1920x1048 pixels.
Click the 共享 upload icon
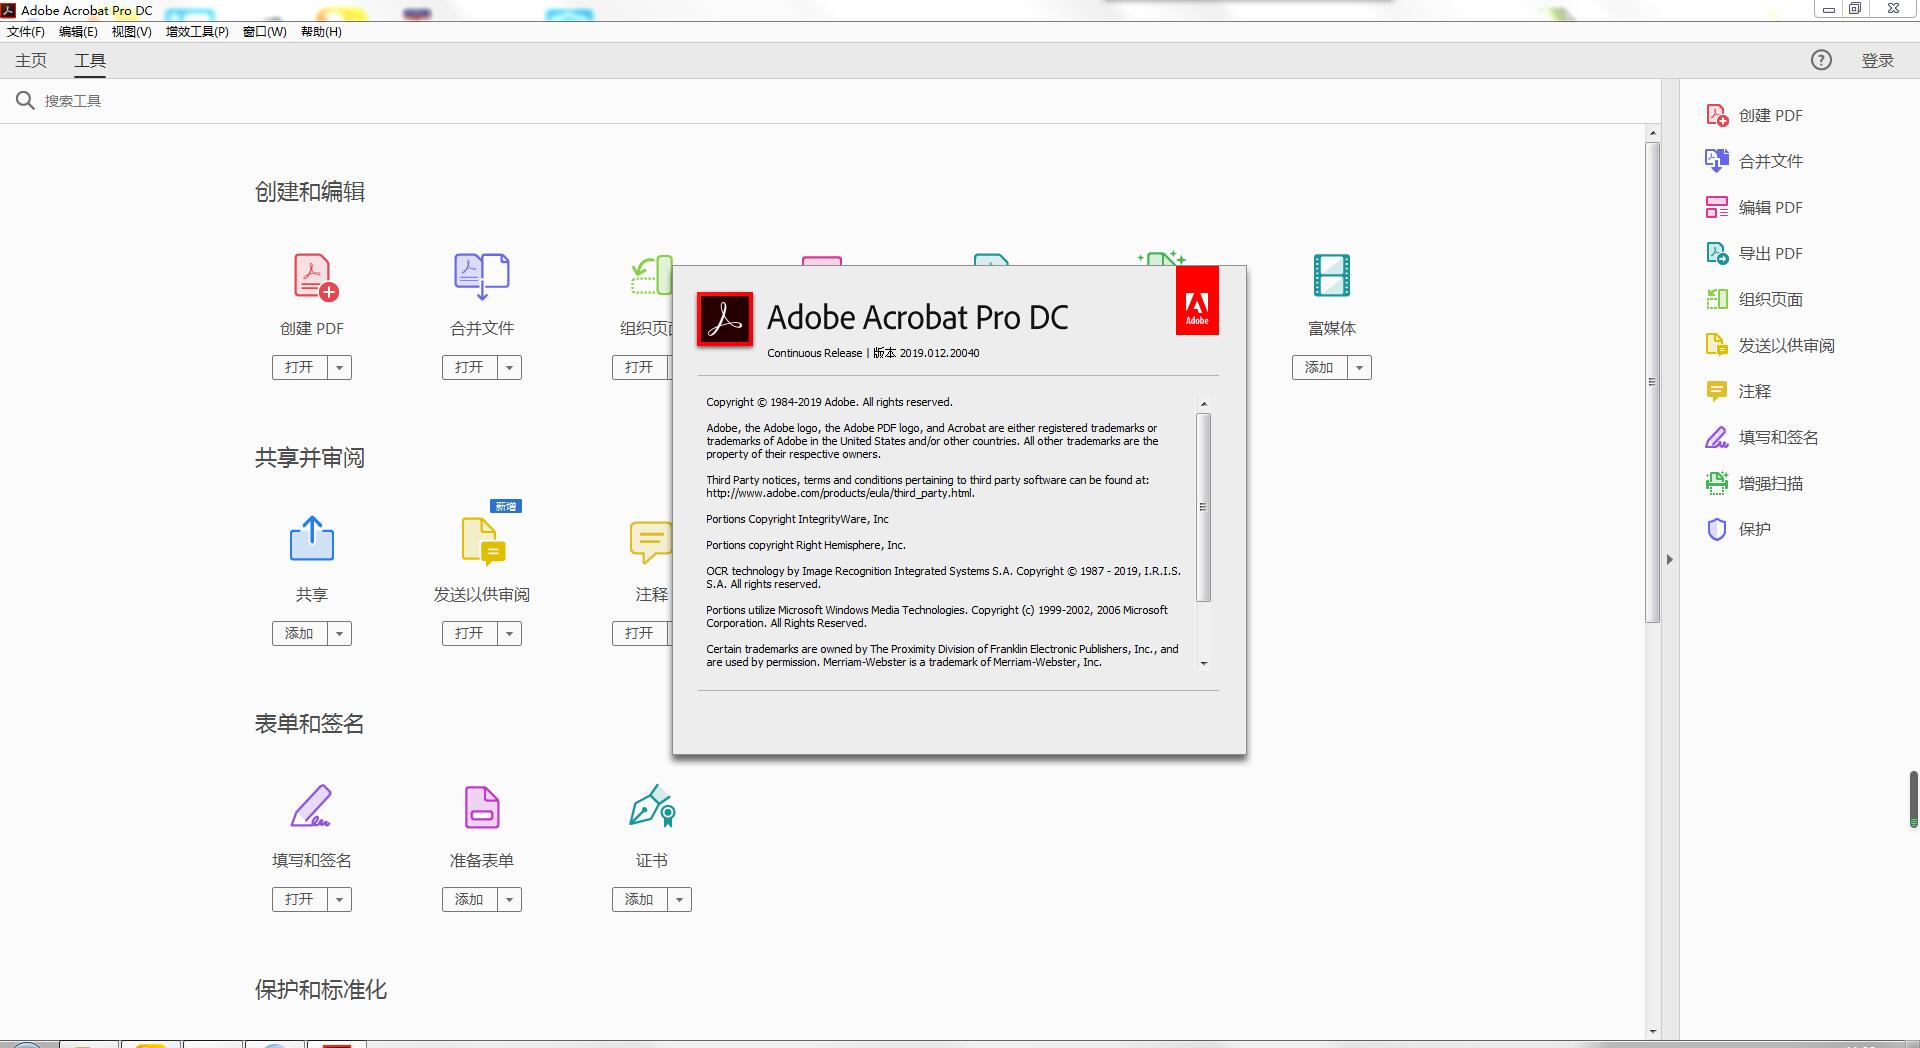point(312,538)
